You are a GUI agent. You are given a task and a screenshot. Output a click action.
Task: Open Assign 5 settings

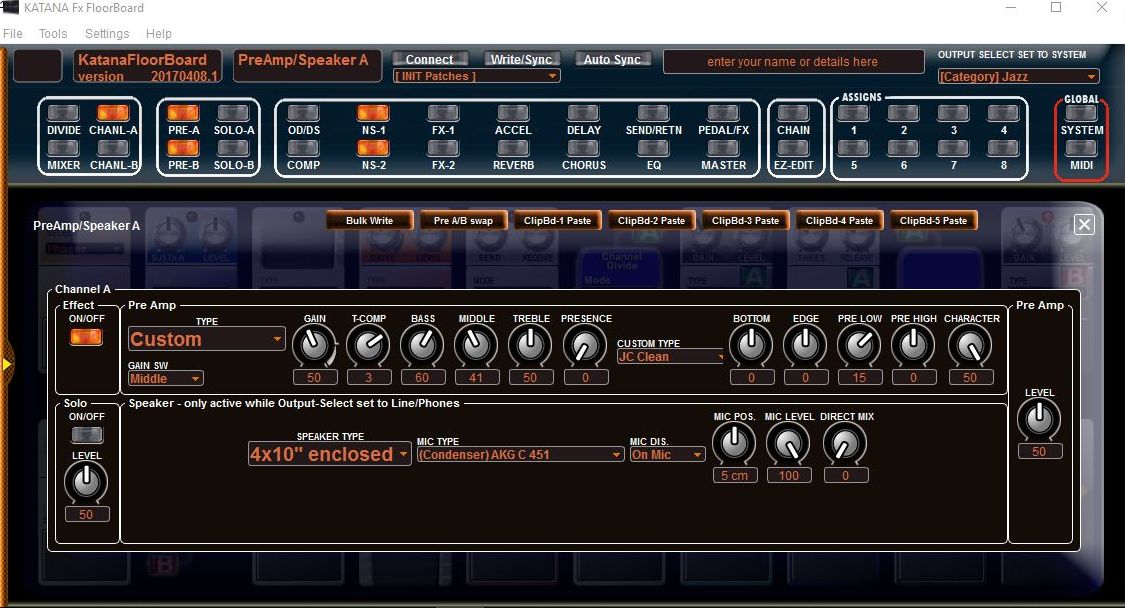pyautogui.click(x=853, y=148)
